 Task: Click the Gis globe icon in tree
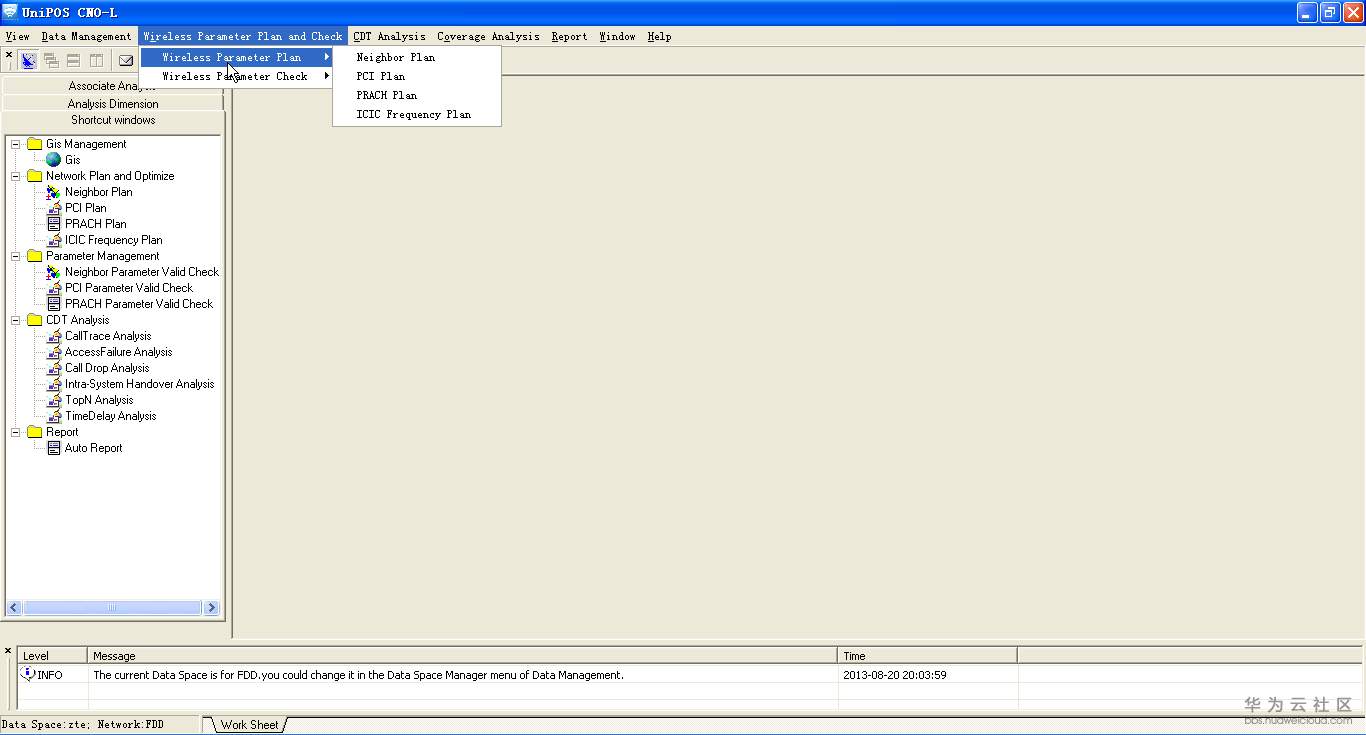tap(54, 160)
